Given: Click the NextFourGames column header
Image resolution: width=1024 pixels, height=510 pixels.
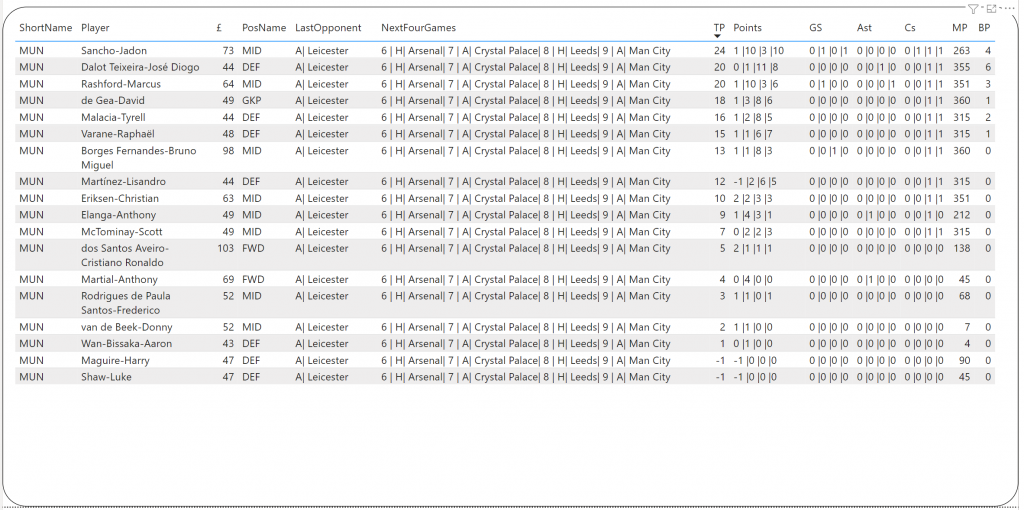Looking at the screenshot, I should point(418,28).
